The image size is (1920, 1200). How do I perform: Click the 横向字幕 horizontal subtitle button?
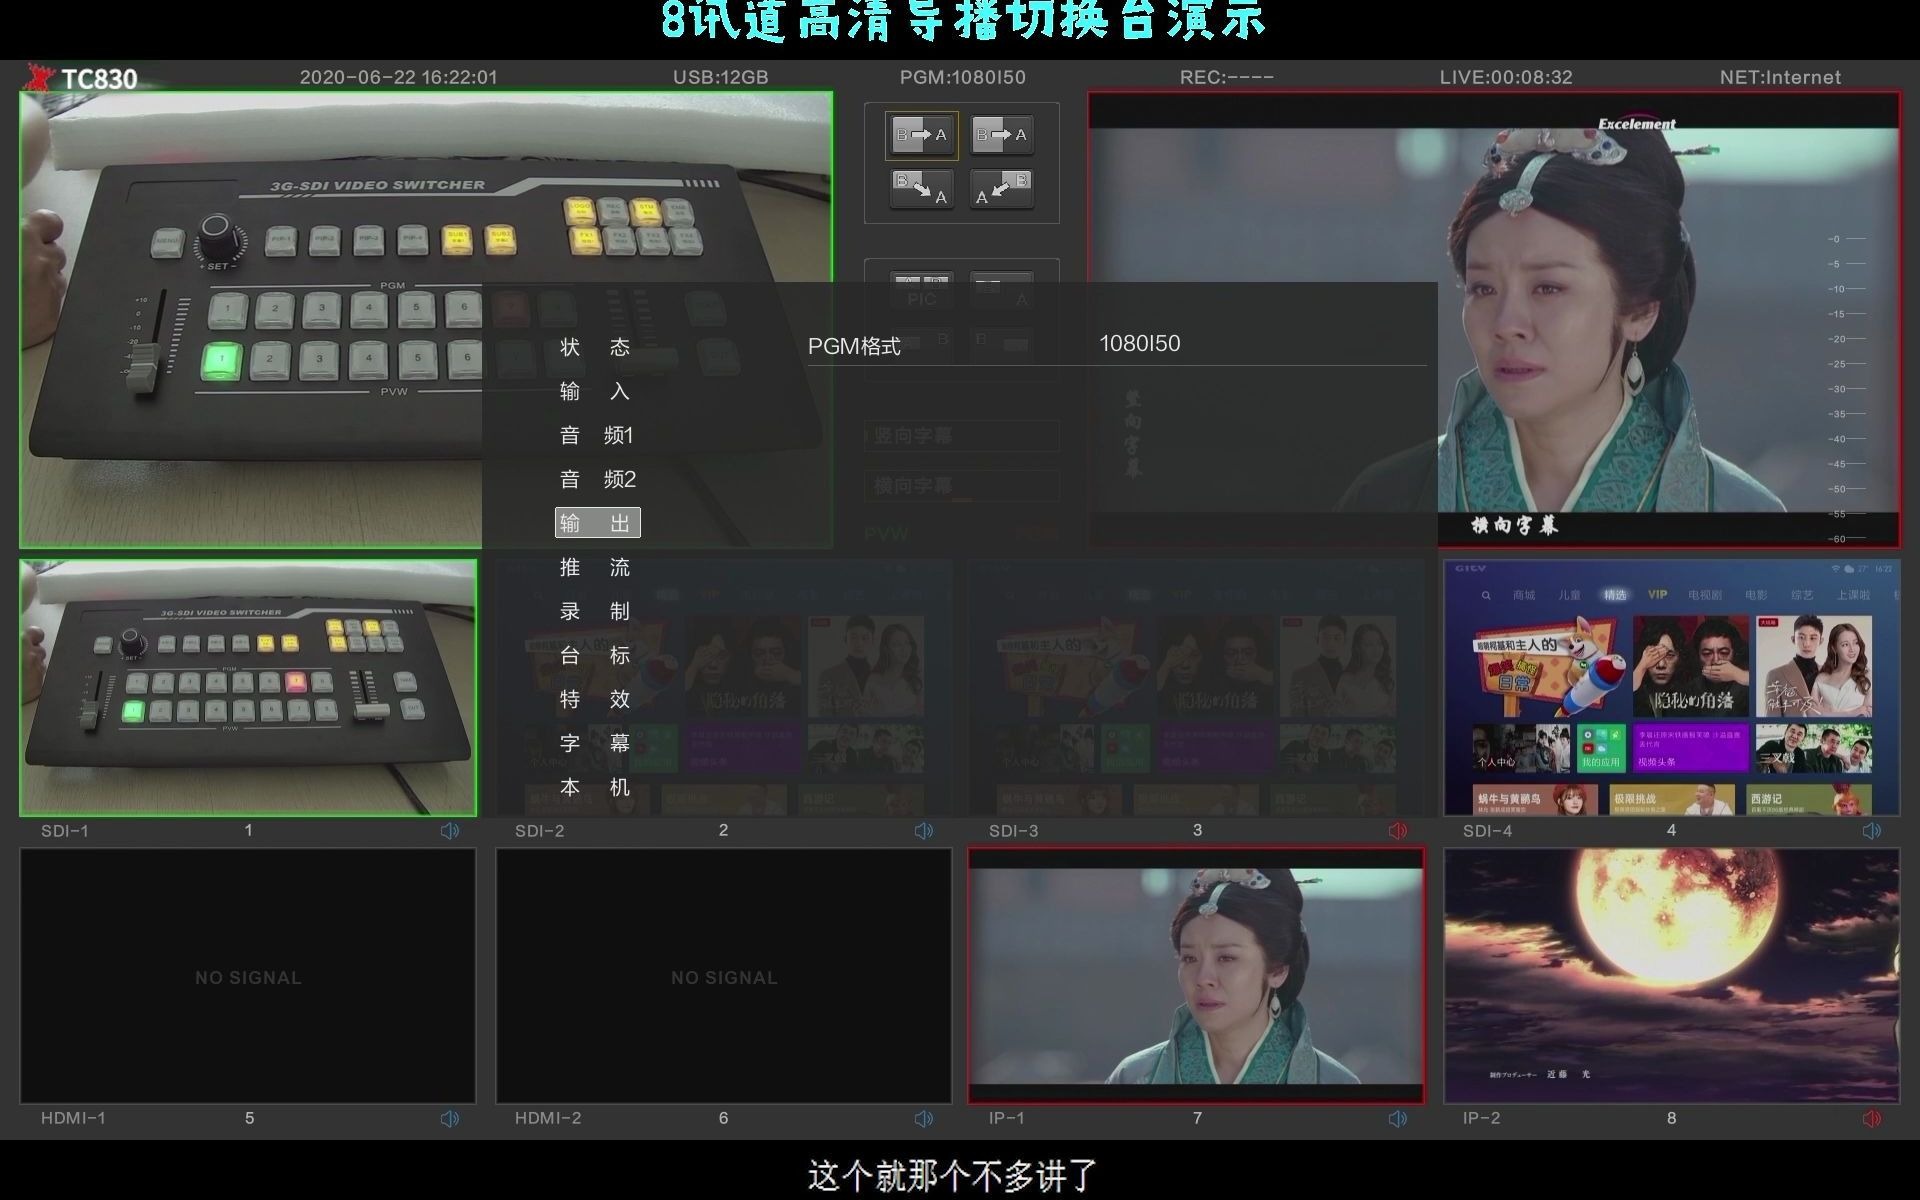(961, 486)
